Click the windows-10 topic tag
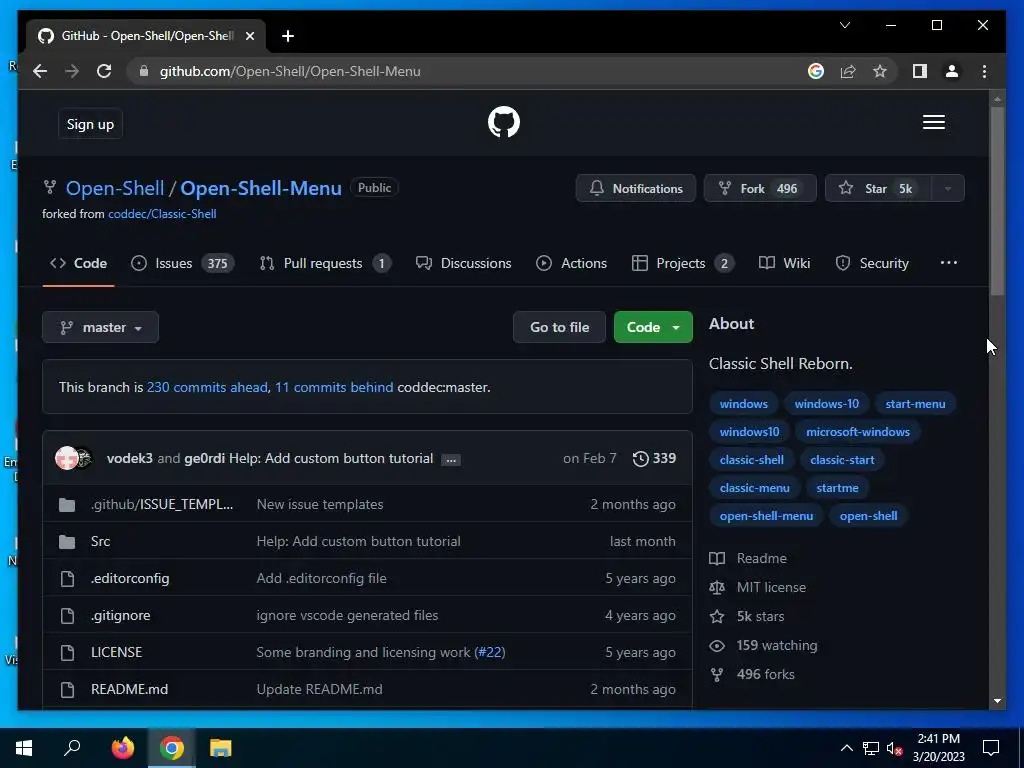Viewport: 1024px width, 768px height. (827, 404)
